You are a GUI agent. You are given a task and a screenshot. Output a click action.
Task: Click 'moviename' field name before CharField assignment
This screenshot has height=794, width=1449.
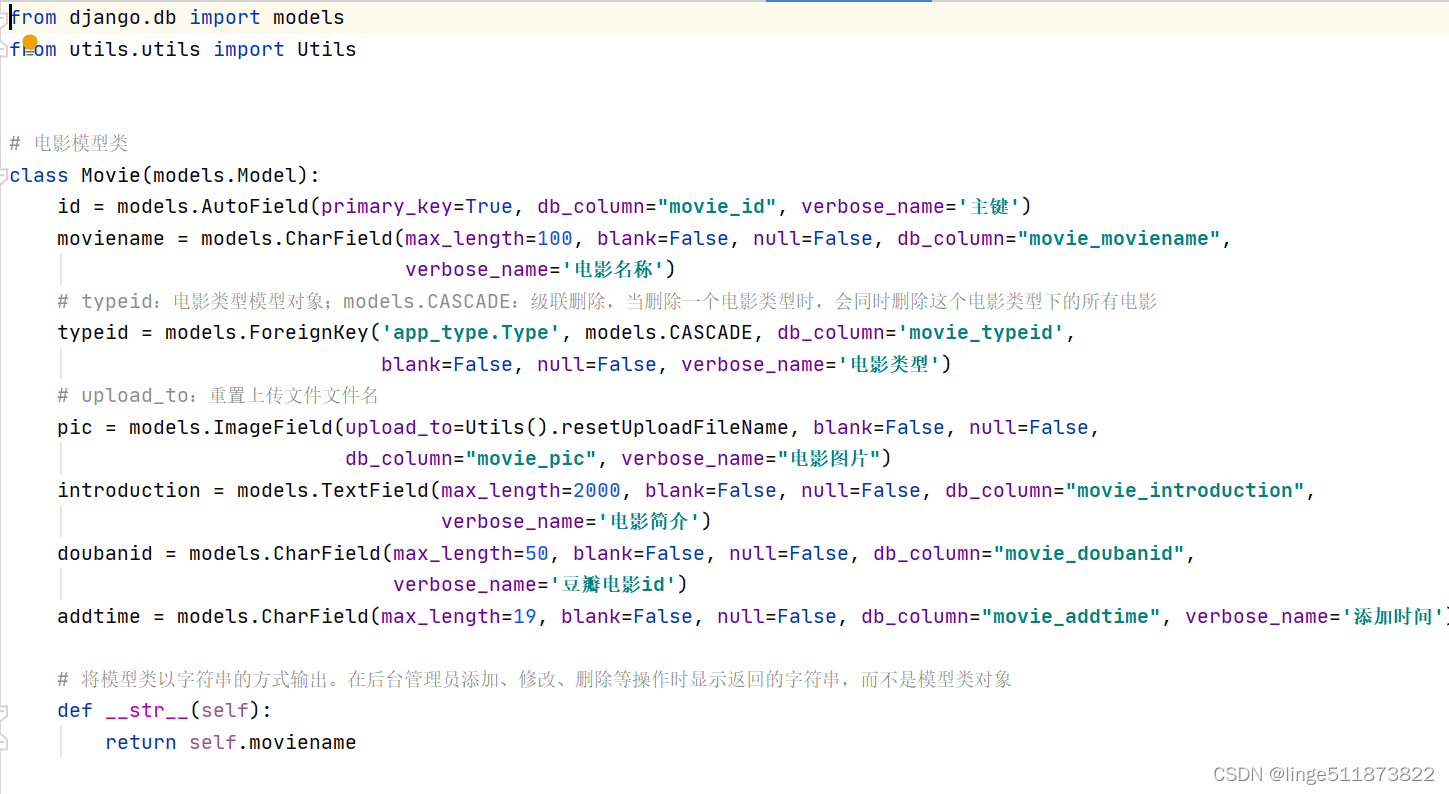(111, 238)
